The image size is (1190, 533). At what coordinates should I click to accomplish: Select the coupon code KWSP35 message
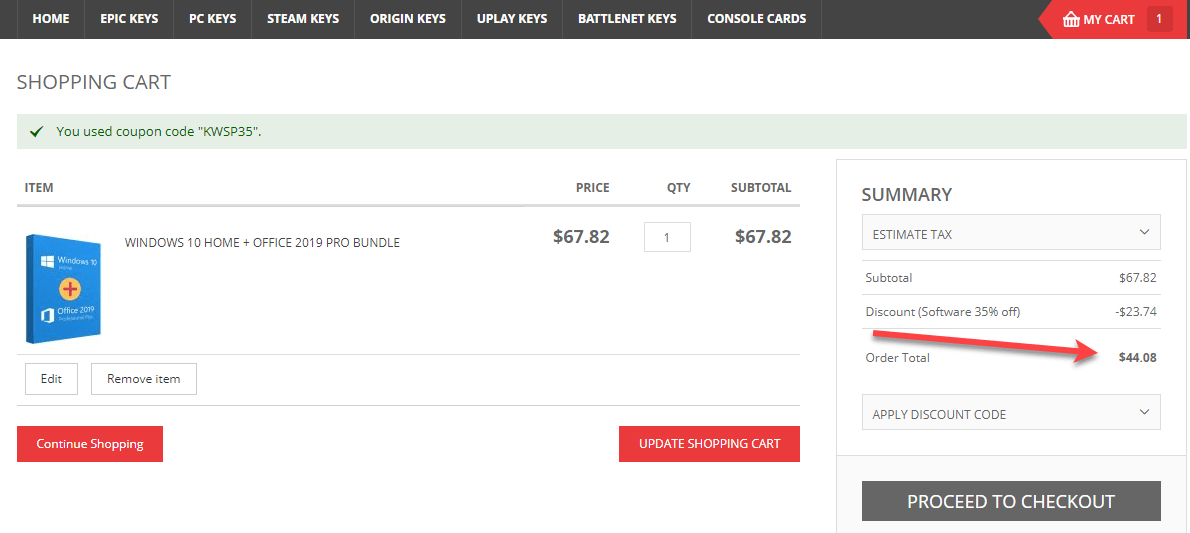tap(159, 132)
